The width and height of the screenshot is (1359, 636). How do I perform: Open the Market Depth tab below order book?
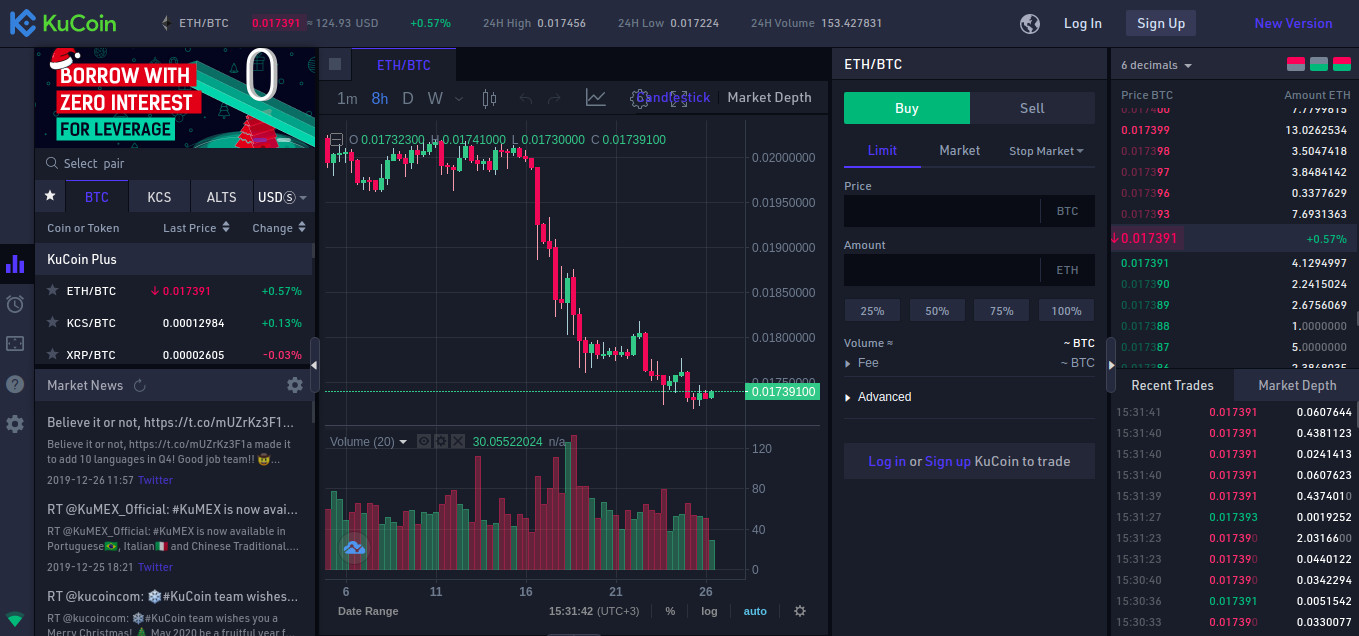[x=1296, y=385]
